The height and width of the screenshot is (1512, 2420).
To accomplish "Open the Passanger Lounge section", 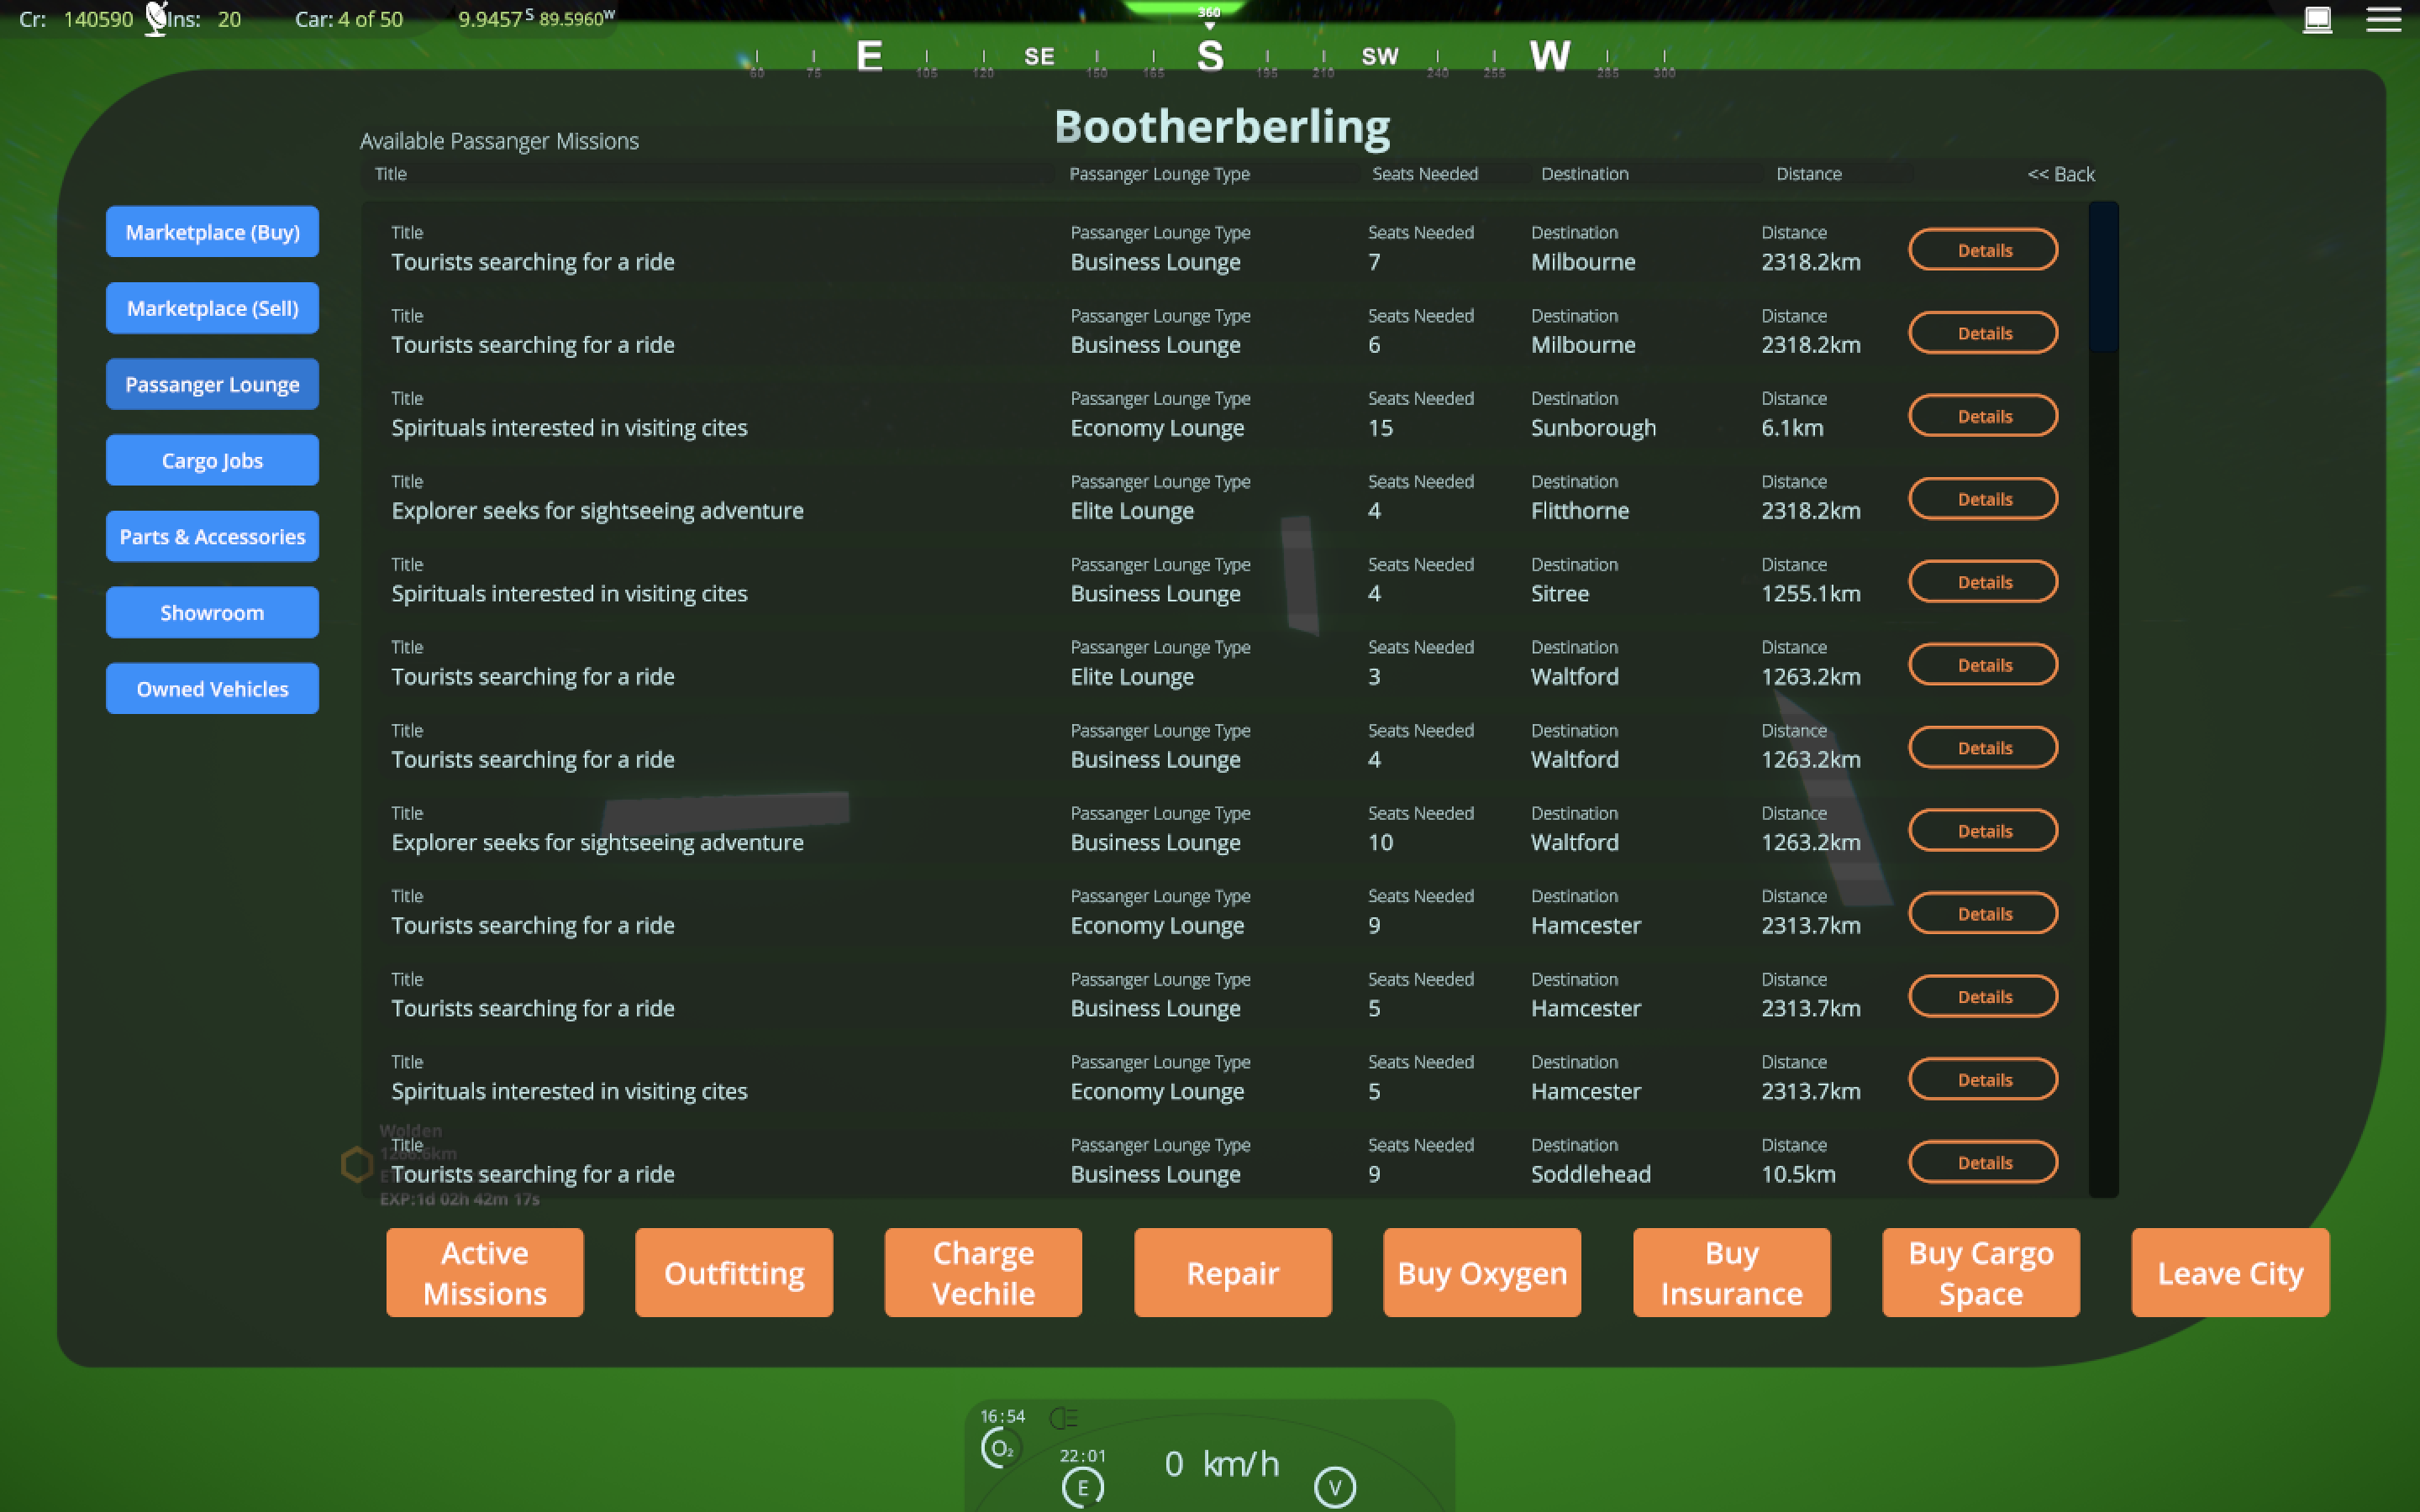I will coord(212,384).
